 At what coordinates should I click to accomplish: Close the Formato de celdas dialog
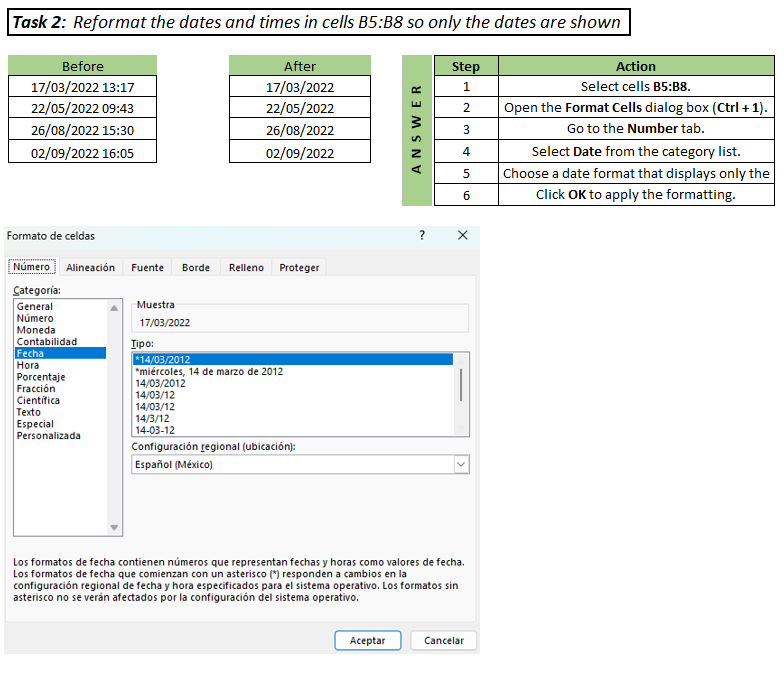(462, 236)
